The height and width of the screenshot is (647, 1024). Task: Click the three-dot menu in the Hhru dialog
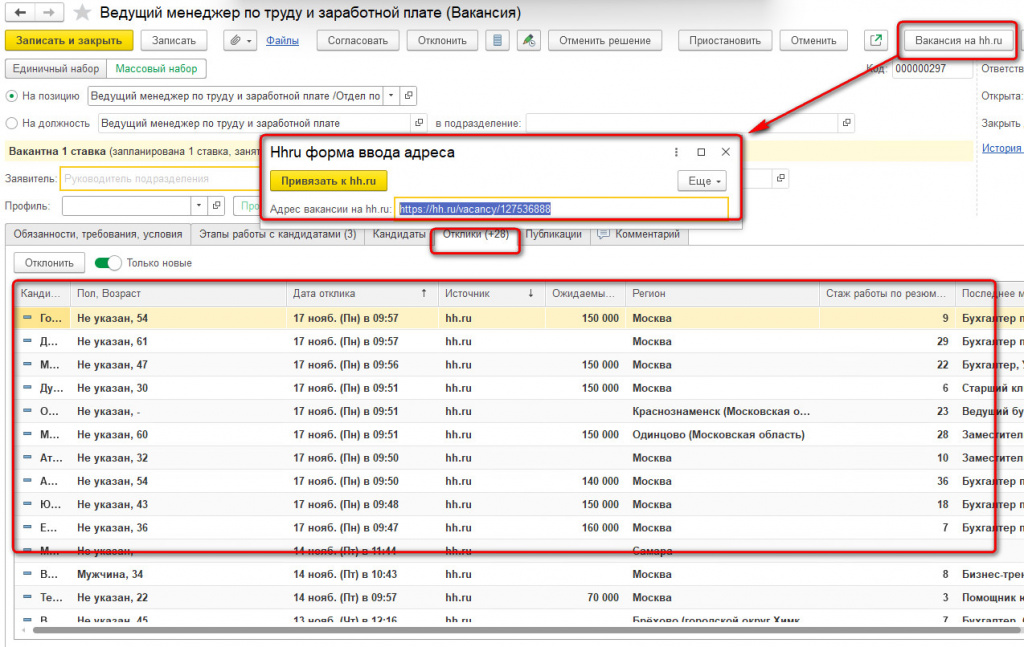coord(676,152)
